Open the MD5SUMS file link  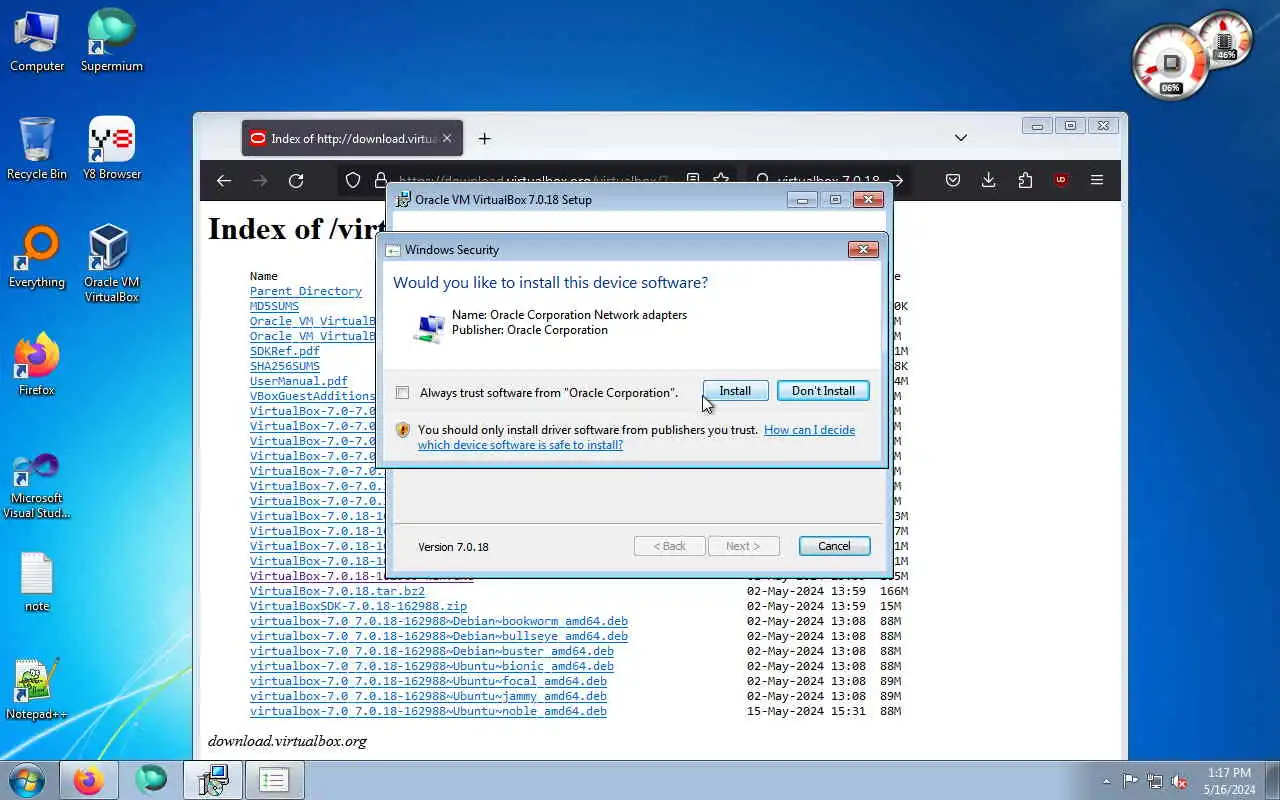[274, 306]
